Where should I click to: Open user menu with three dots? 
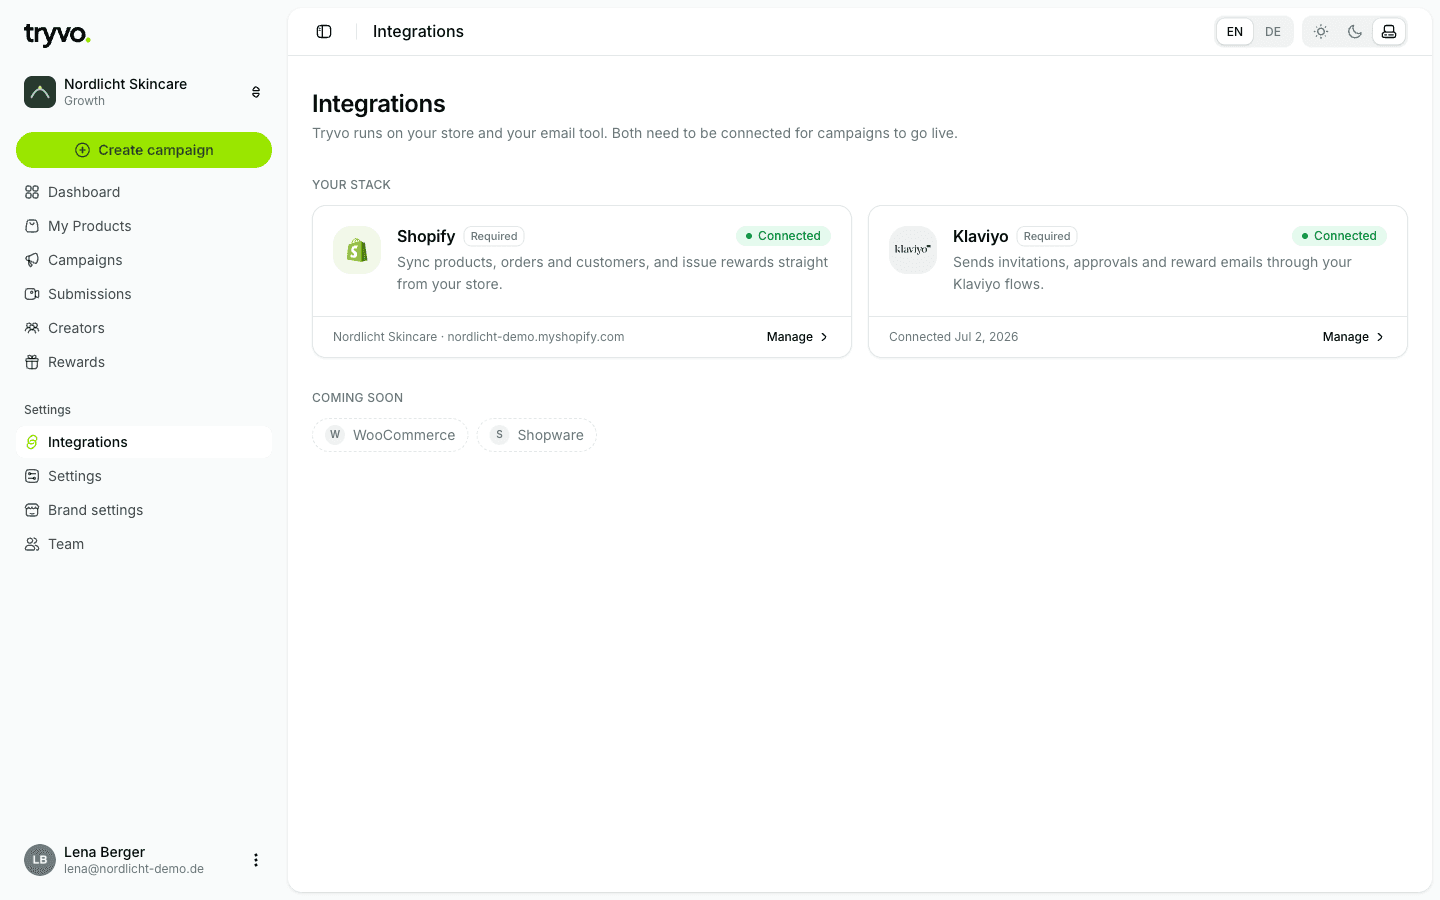(x=256, y=860)
